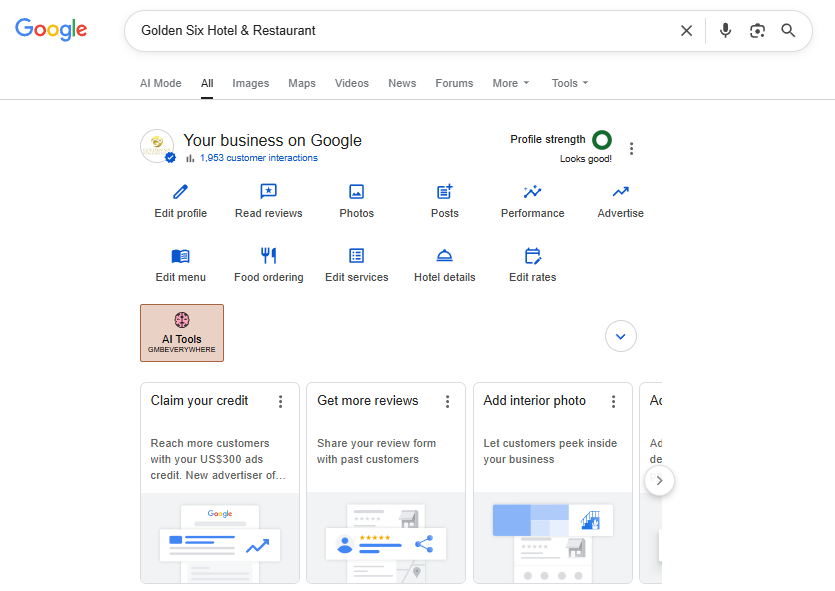Click the search box with hotel name

tap(400, 31)
